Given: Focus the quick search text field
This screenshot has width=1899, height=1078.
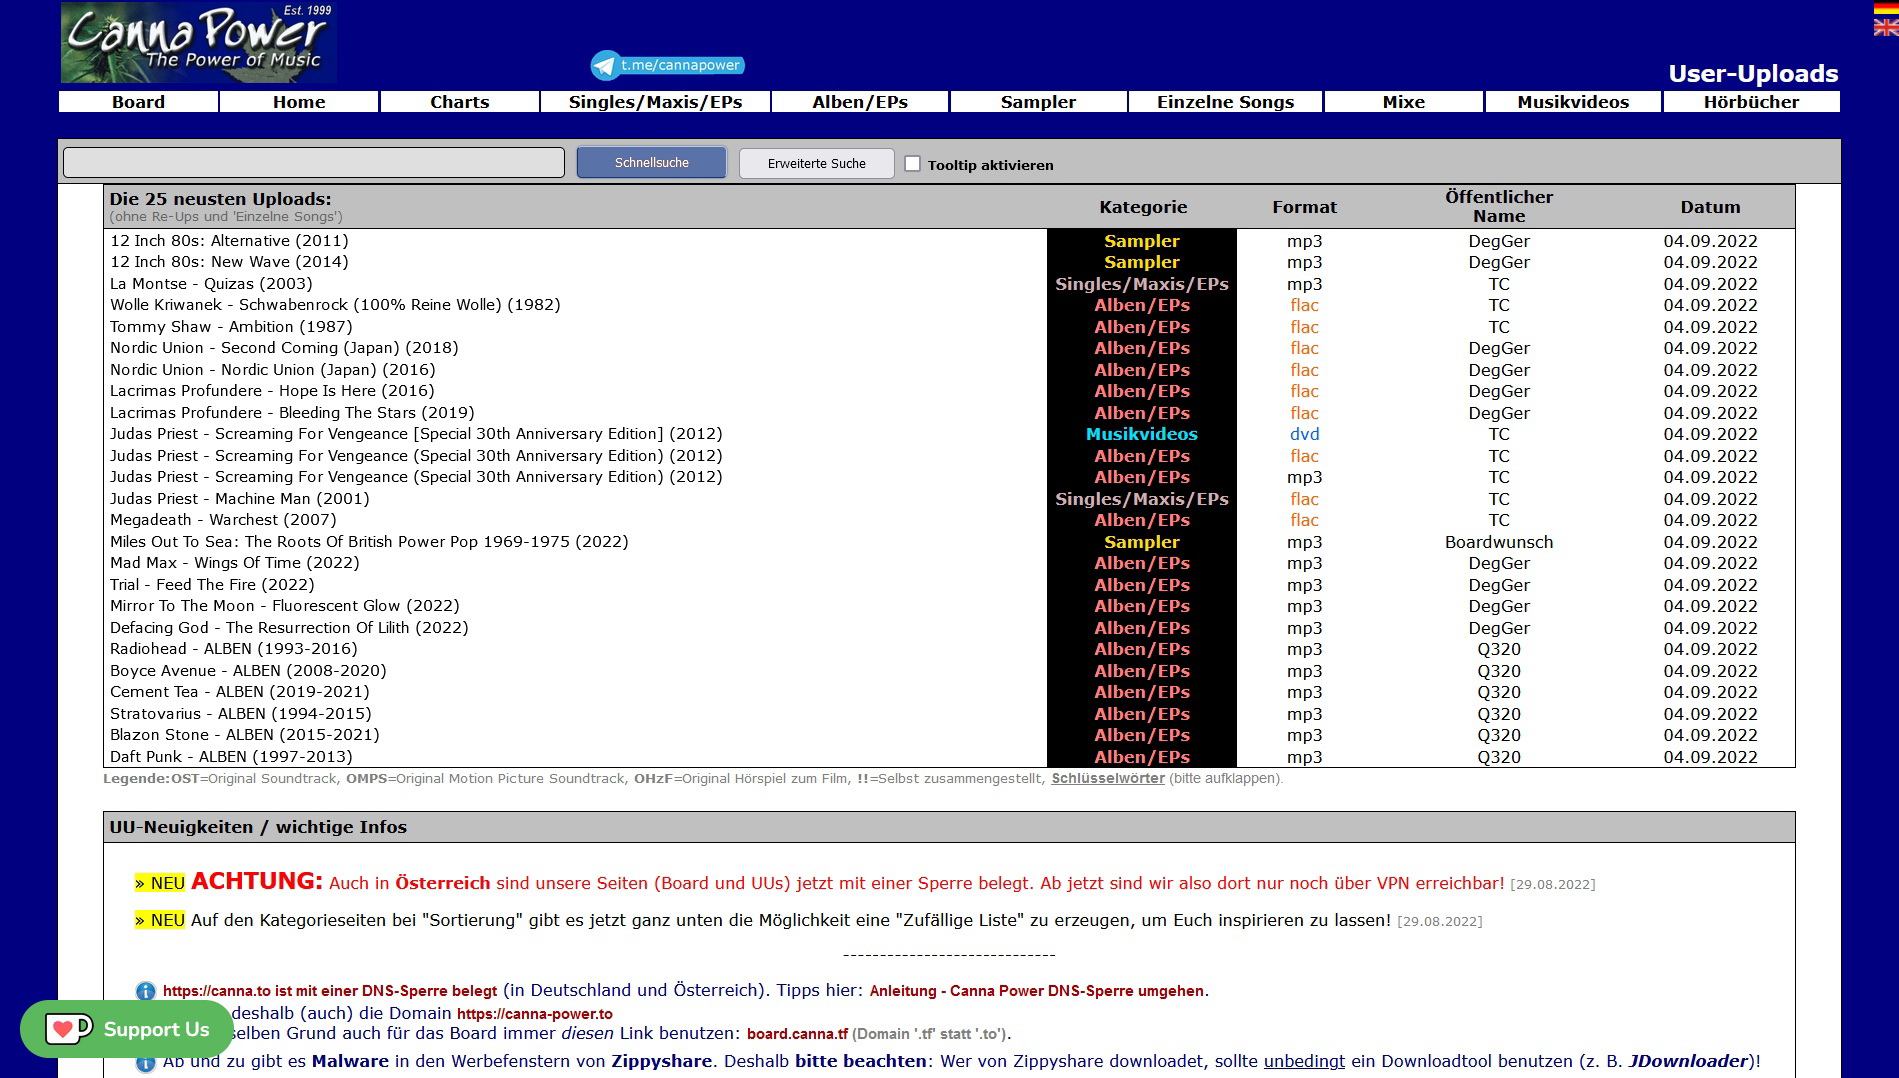Looking at the screenshot, I should coord(314,163).
